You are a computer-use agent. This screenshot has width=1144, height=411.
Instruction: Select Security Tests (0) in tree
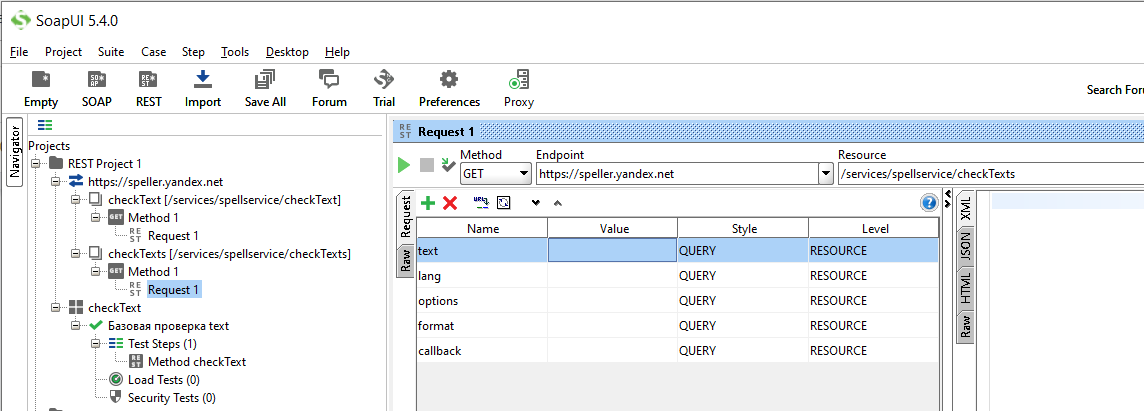pos(171,398)
